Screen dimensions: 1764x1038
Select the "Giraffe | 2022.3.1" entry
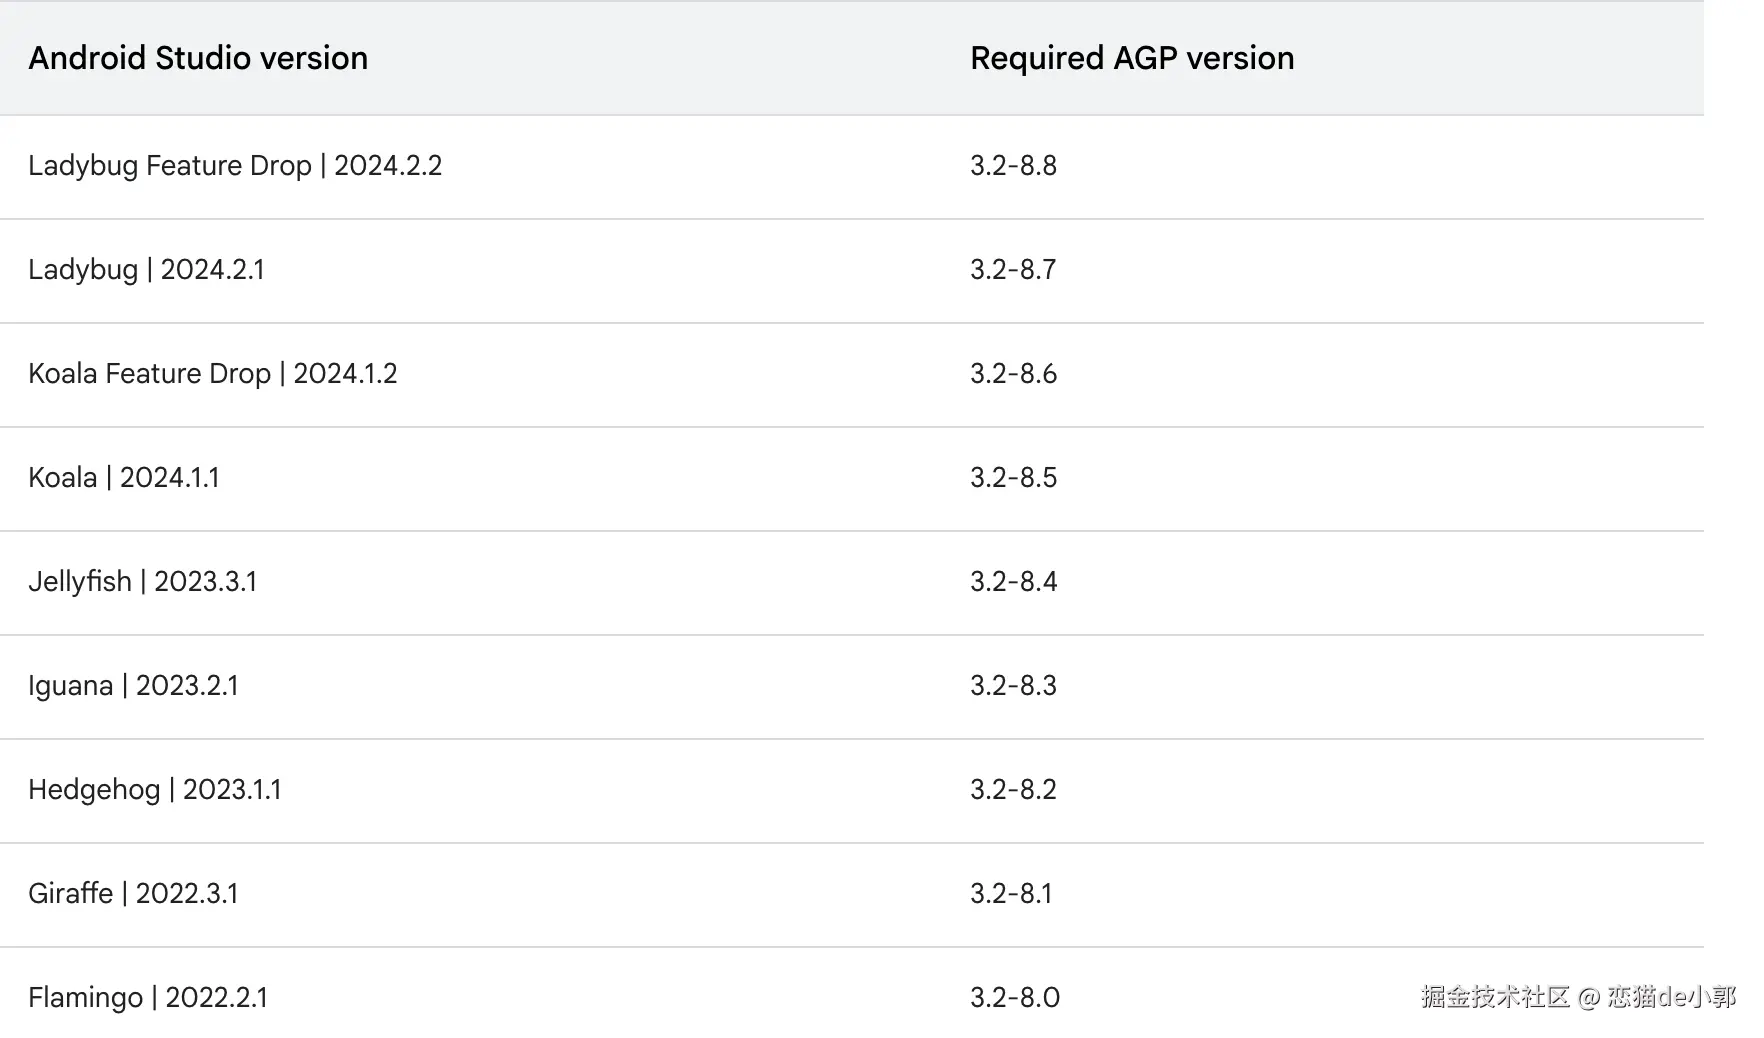click(133, 893)
